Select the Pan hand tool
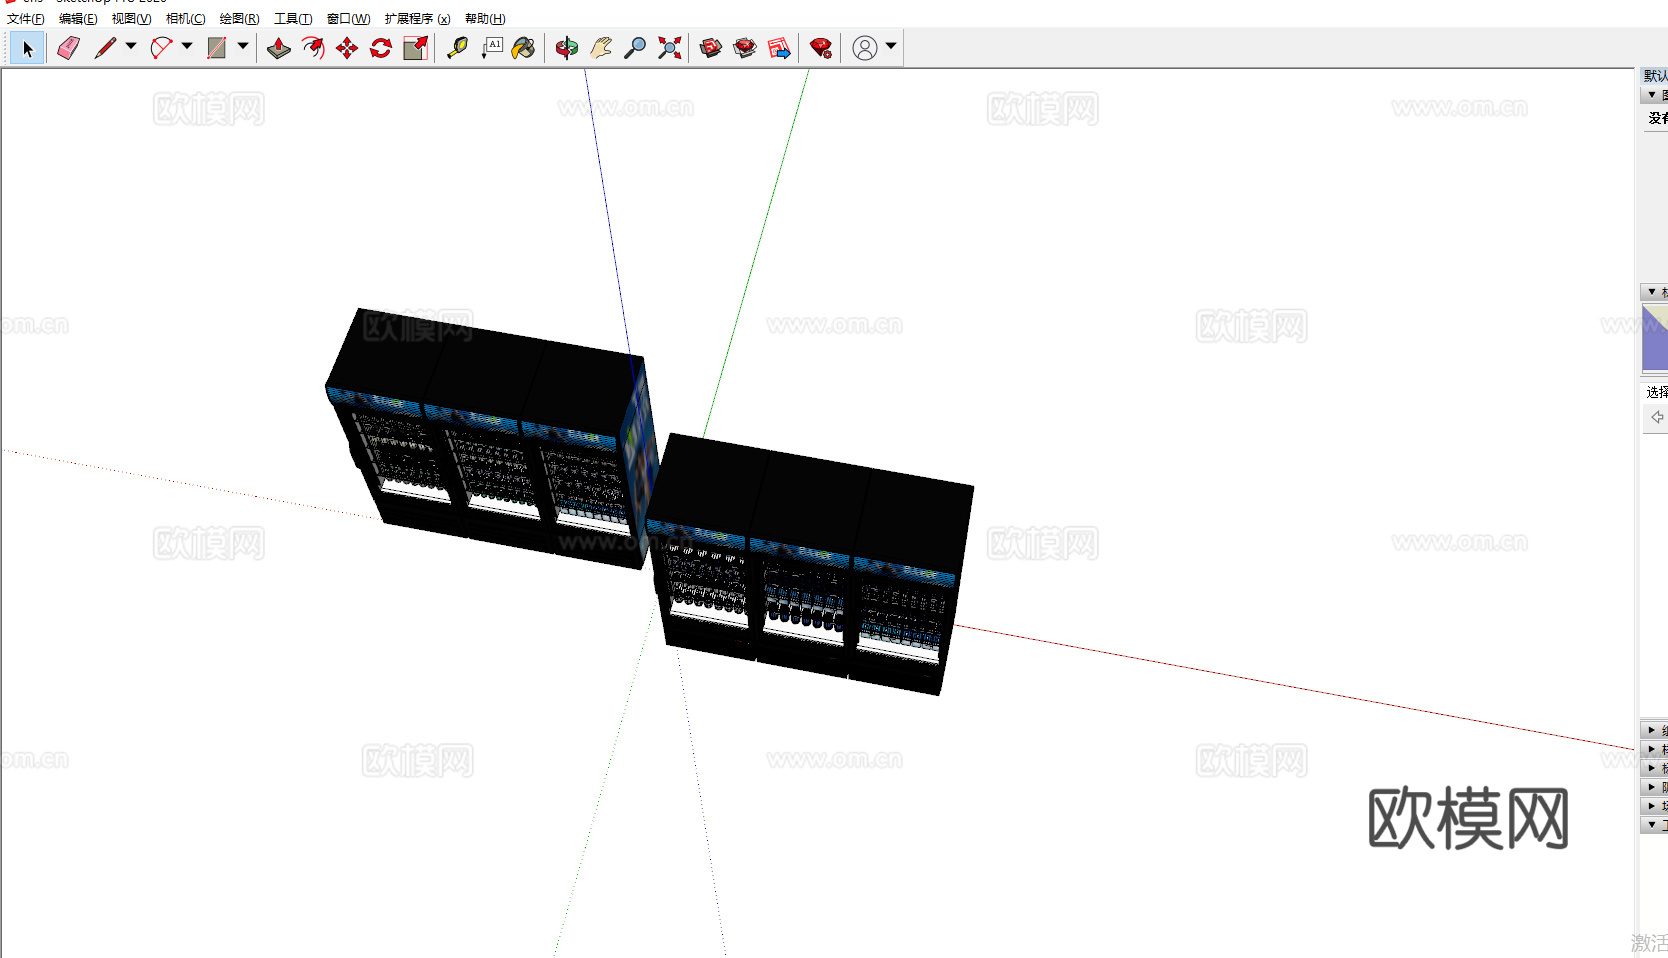 601,48
